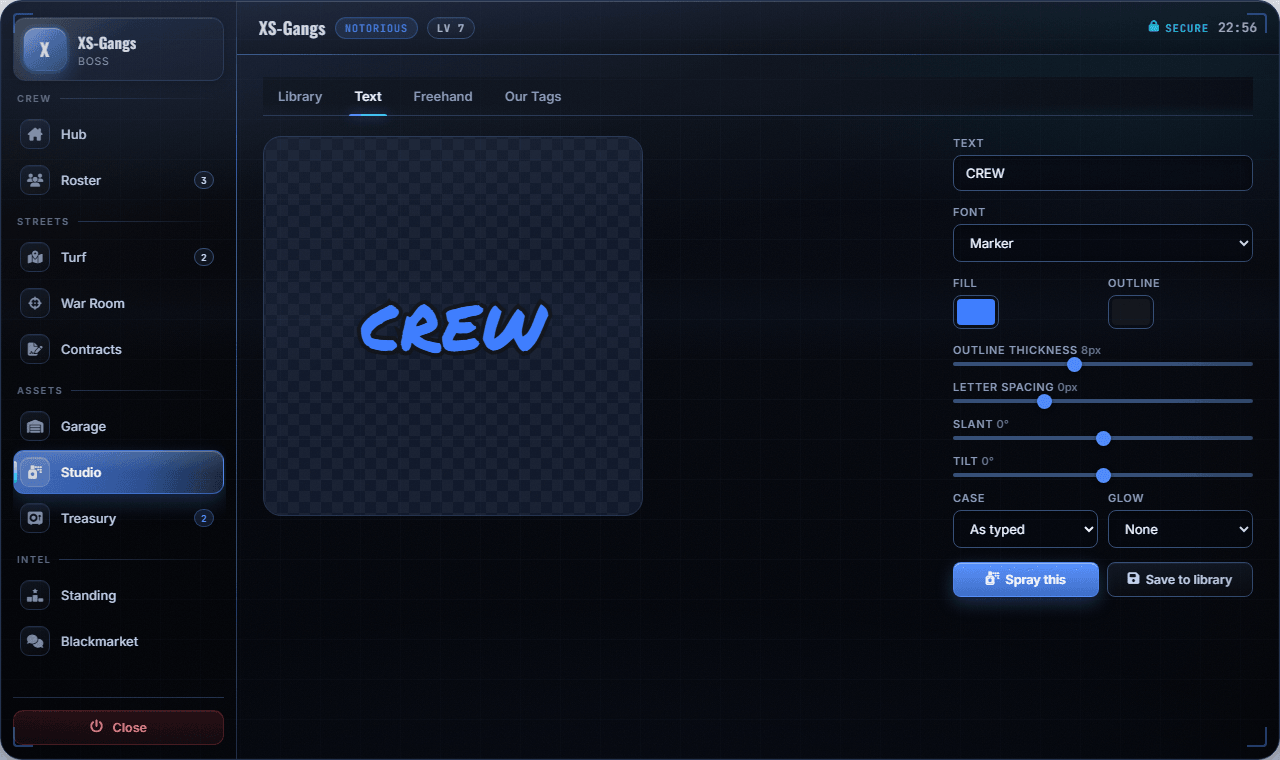Image resolution: width=1280 pixels, height=760 pixels.
Task: Click the Letter Spacing slider handle
Action: pos(1045,401)
